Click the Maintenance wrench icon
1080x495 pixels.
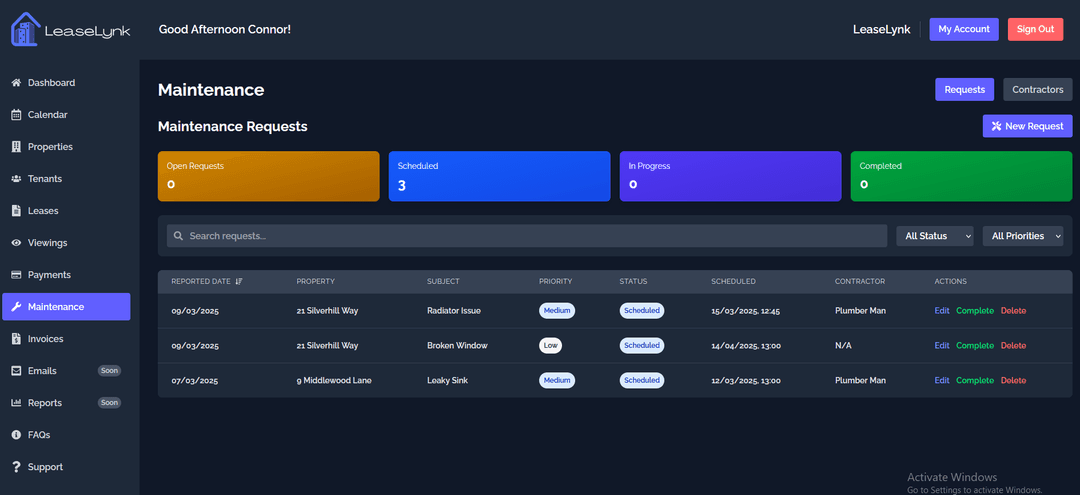(17, 307)
